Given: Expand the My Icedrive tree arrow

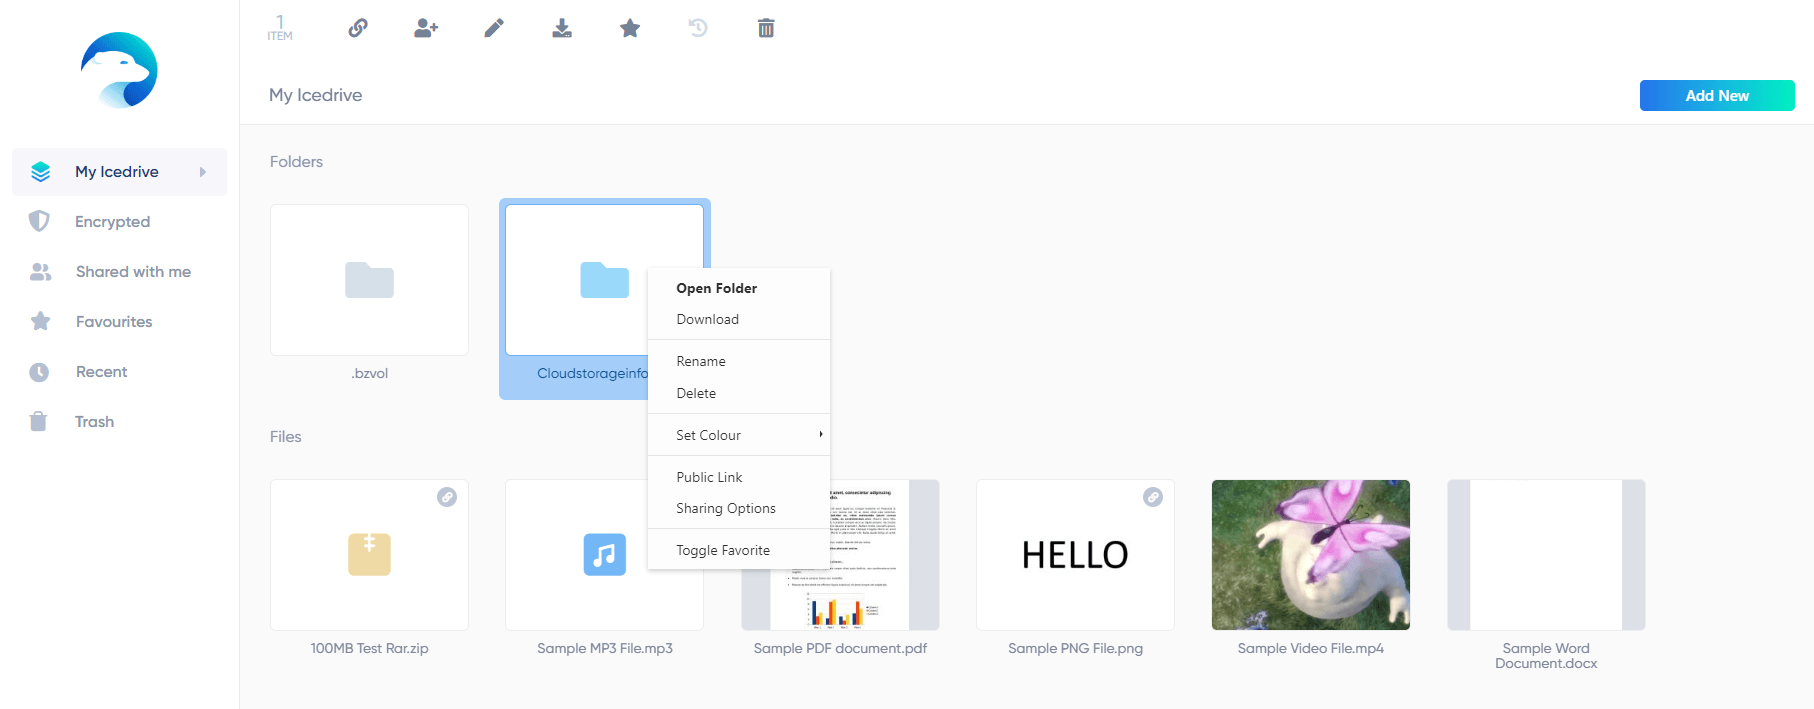Looking at the screenshot, I should (203, 172).
